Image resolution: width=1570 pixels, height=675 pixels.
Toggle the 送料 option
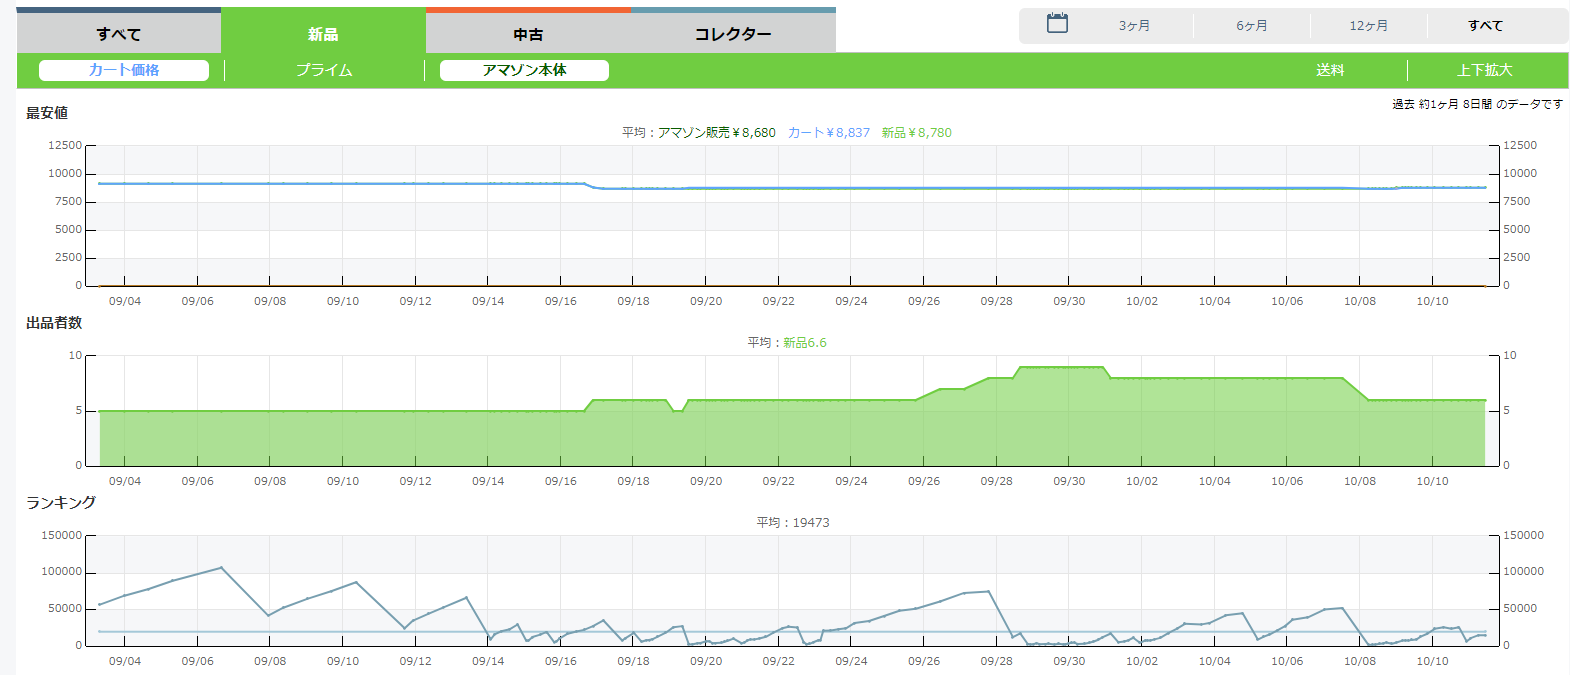coord(1330,70)
